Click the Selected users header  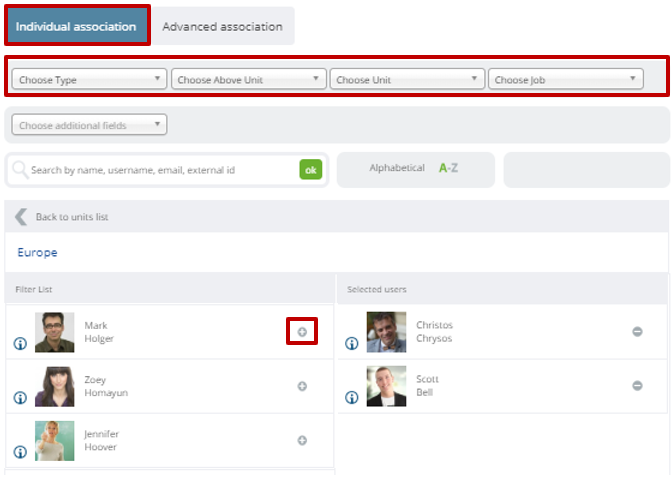click(x=377, y=289)
